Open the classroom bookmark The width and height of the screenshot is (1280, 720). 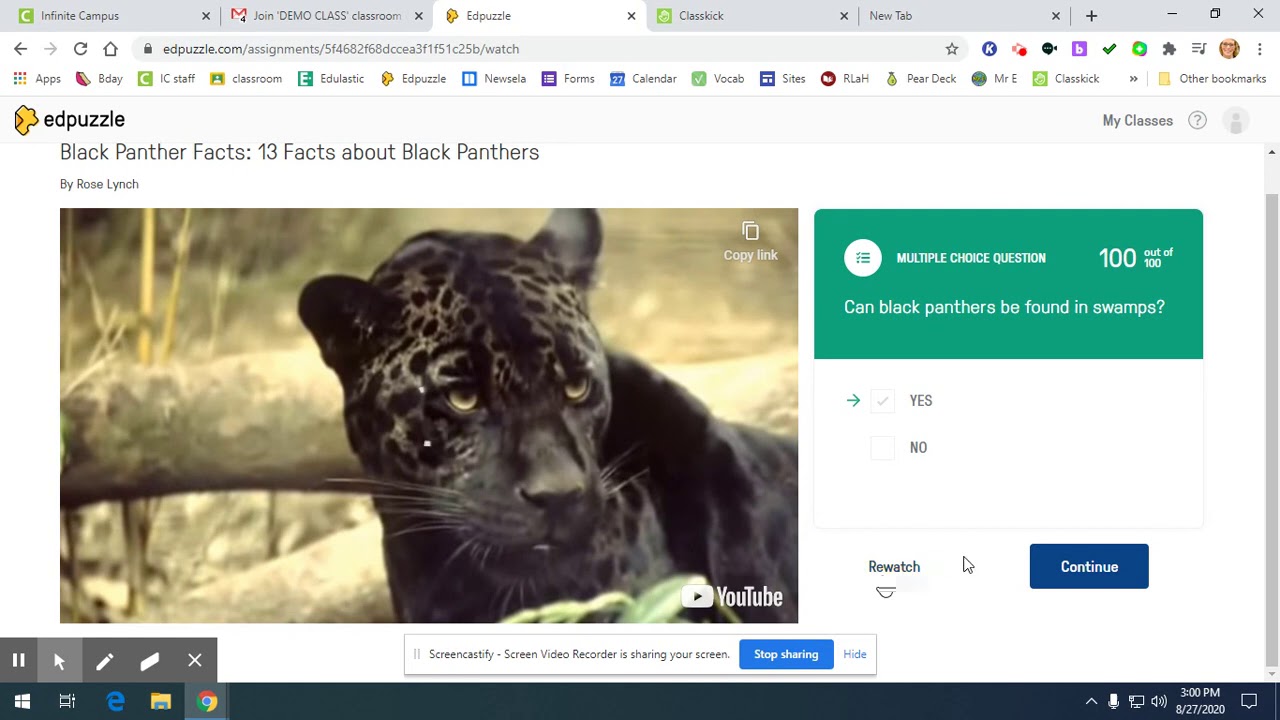(x=246, y=78)
